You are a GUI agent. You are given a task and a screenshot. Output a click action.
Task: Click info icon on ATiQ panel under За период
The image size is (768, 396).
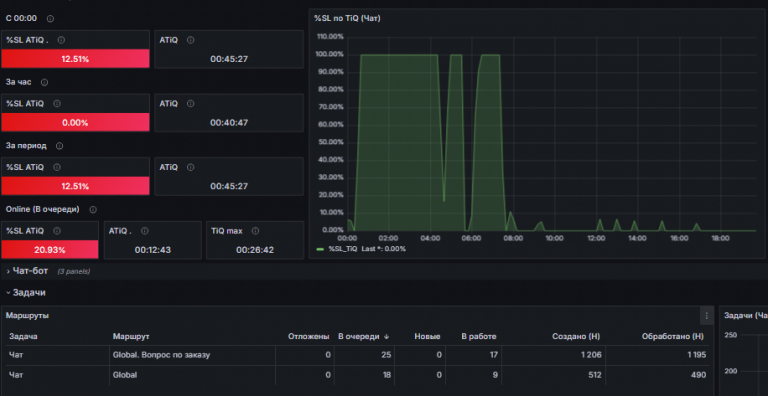click(x=191, y=168)
